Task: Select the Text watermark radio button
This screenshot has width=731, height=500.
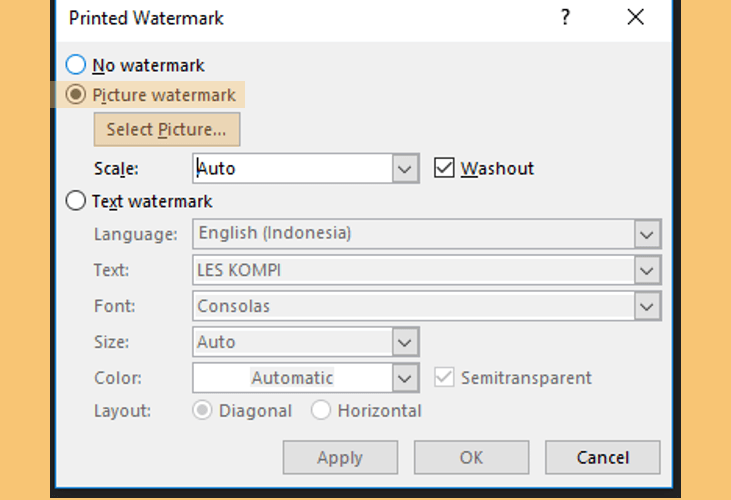Action: click(76, 201)
